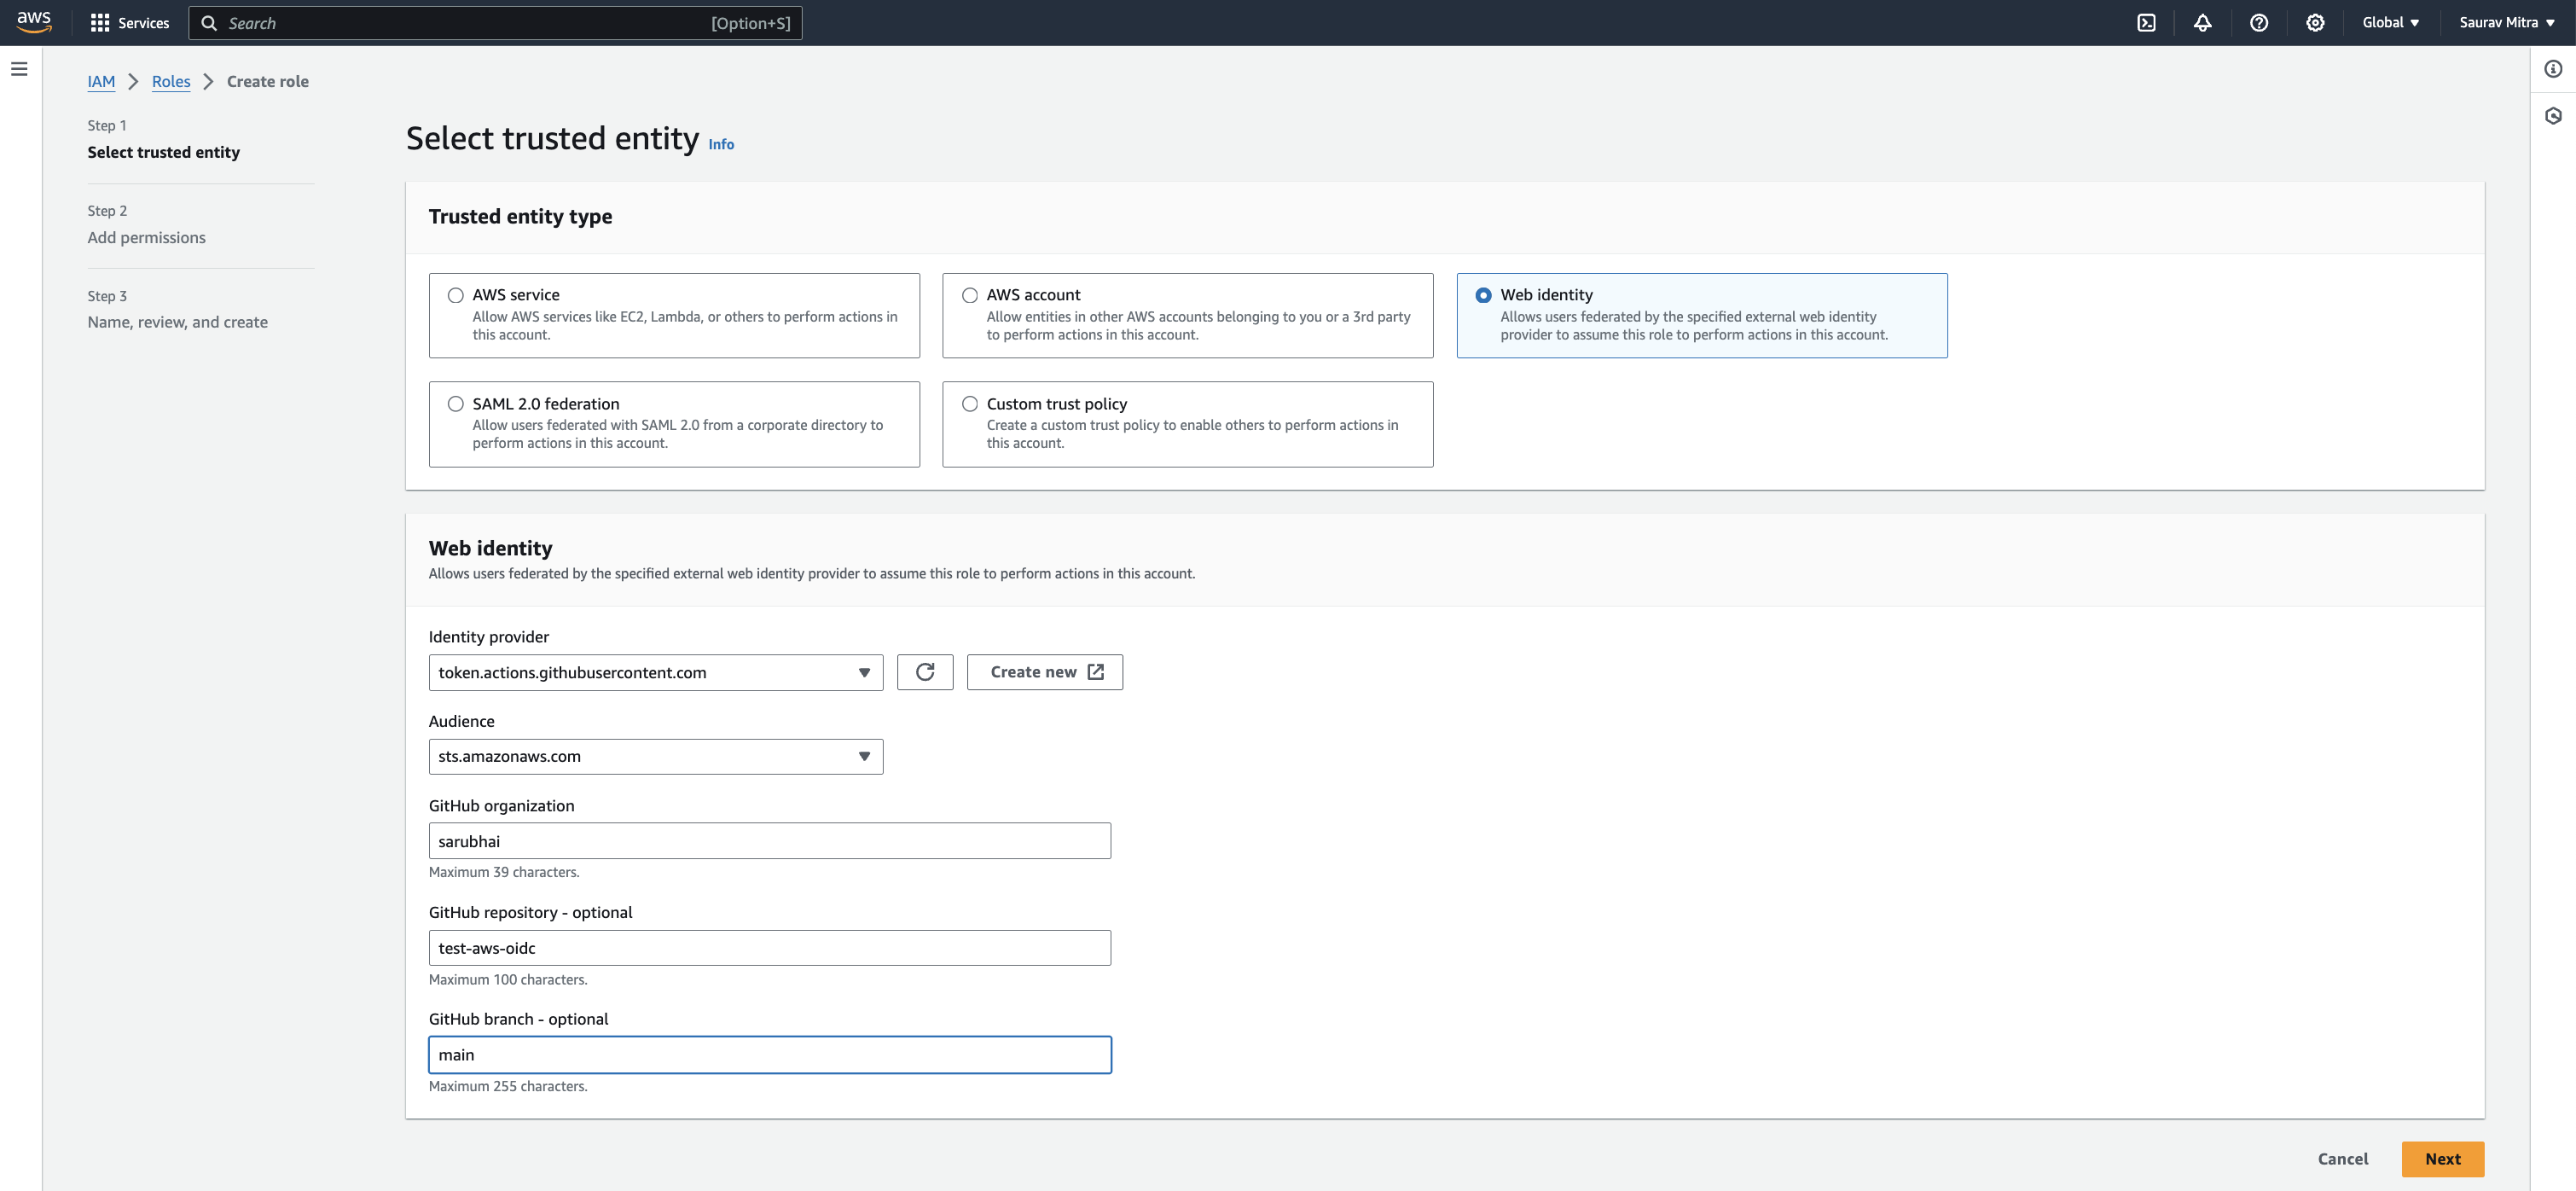Image resolution: width=2576 pixels, height=1191 pixels.
Task: Select the AWS service radio option
Action: [455, 295]
